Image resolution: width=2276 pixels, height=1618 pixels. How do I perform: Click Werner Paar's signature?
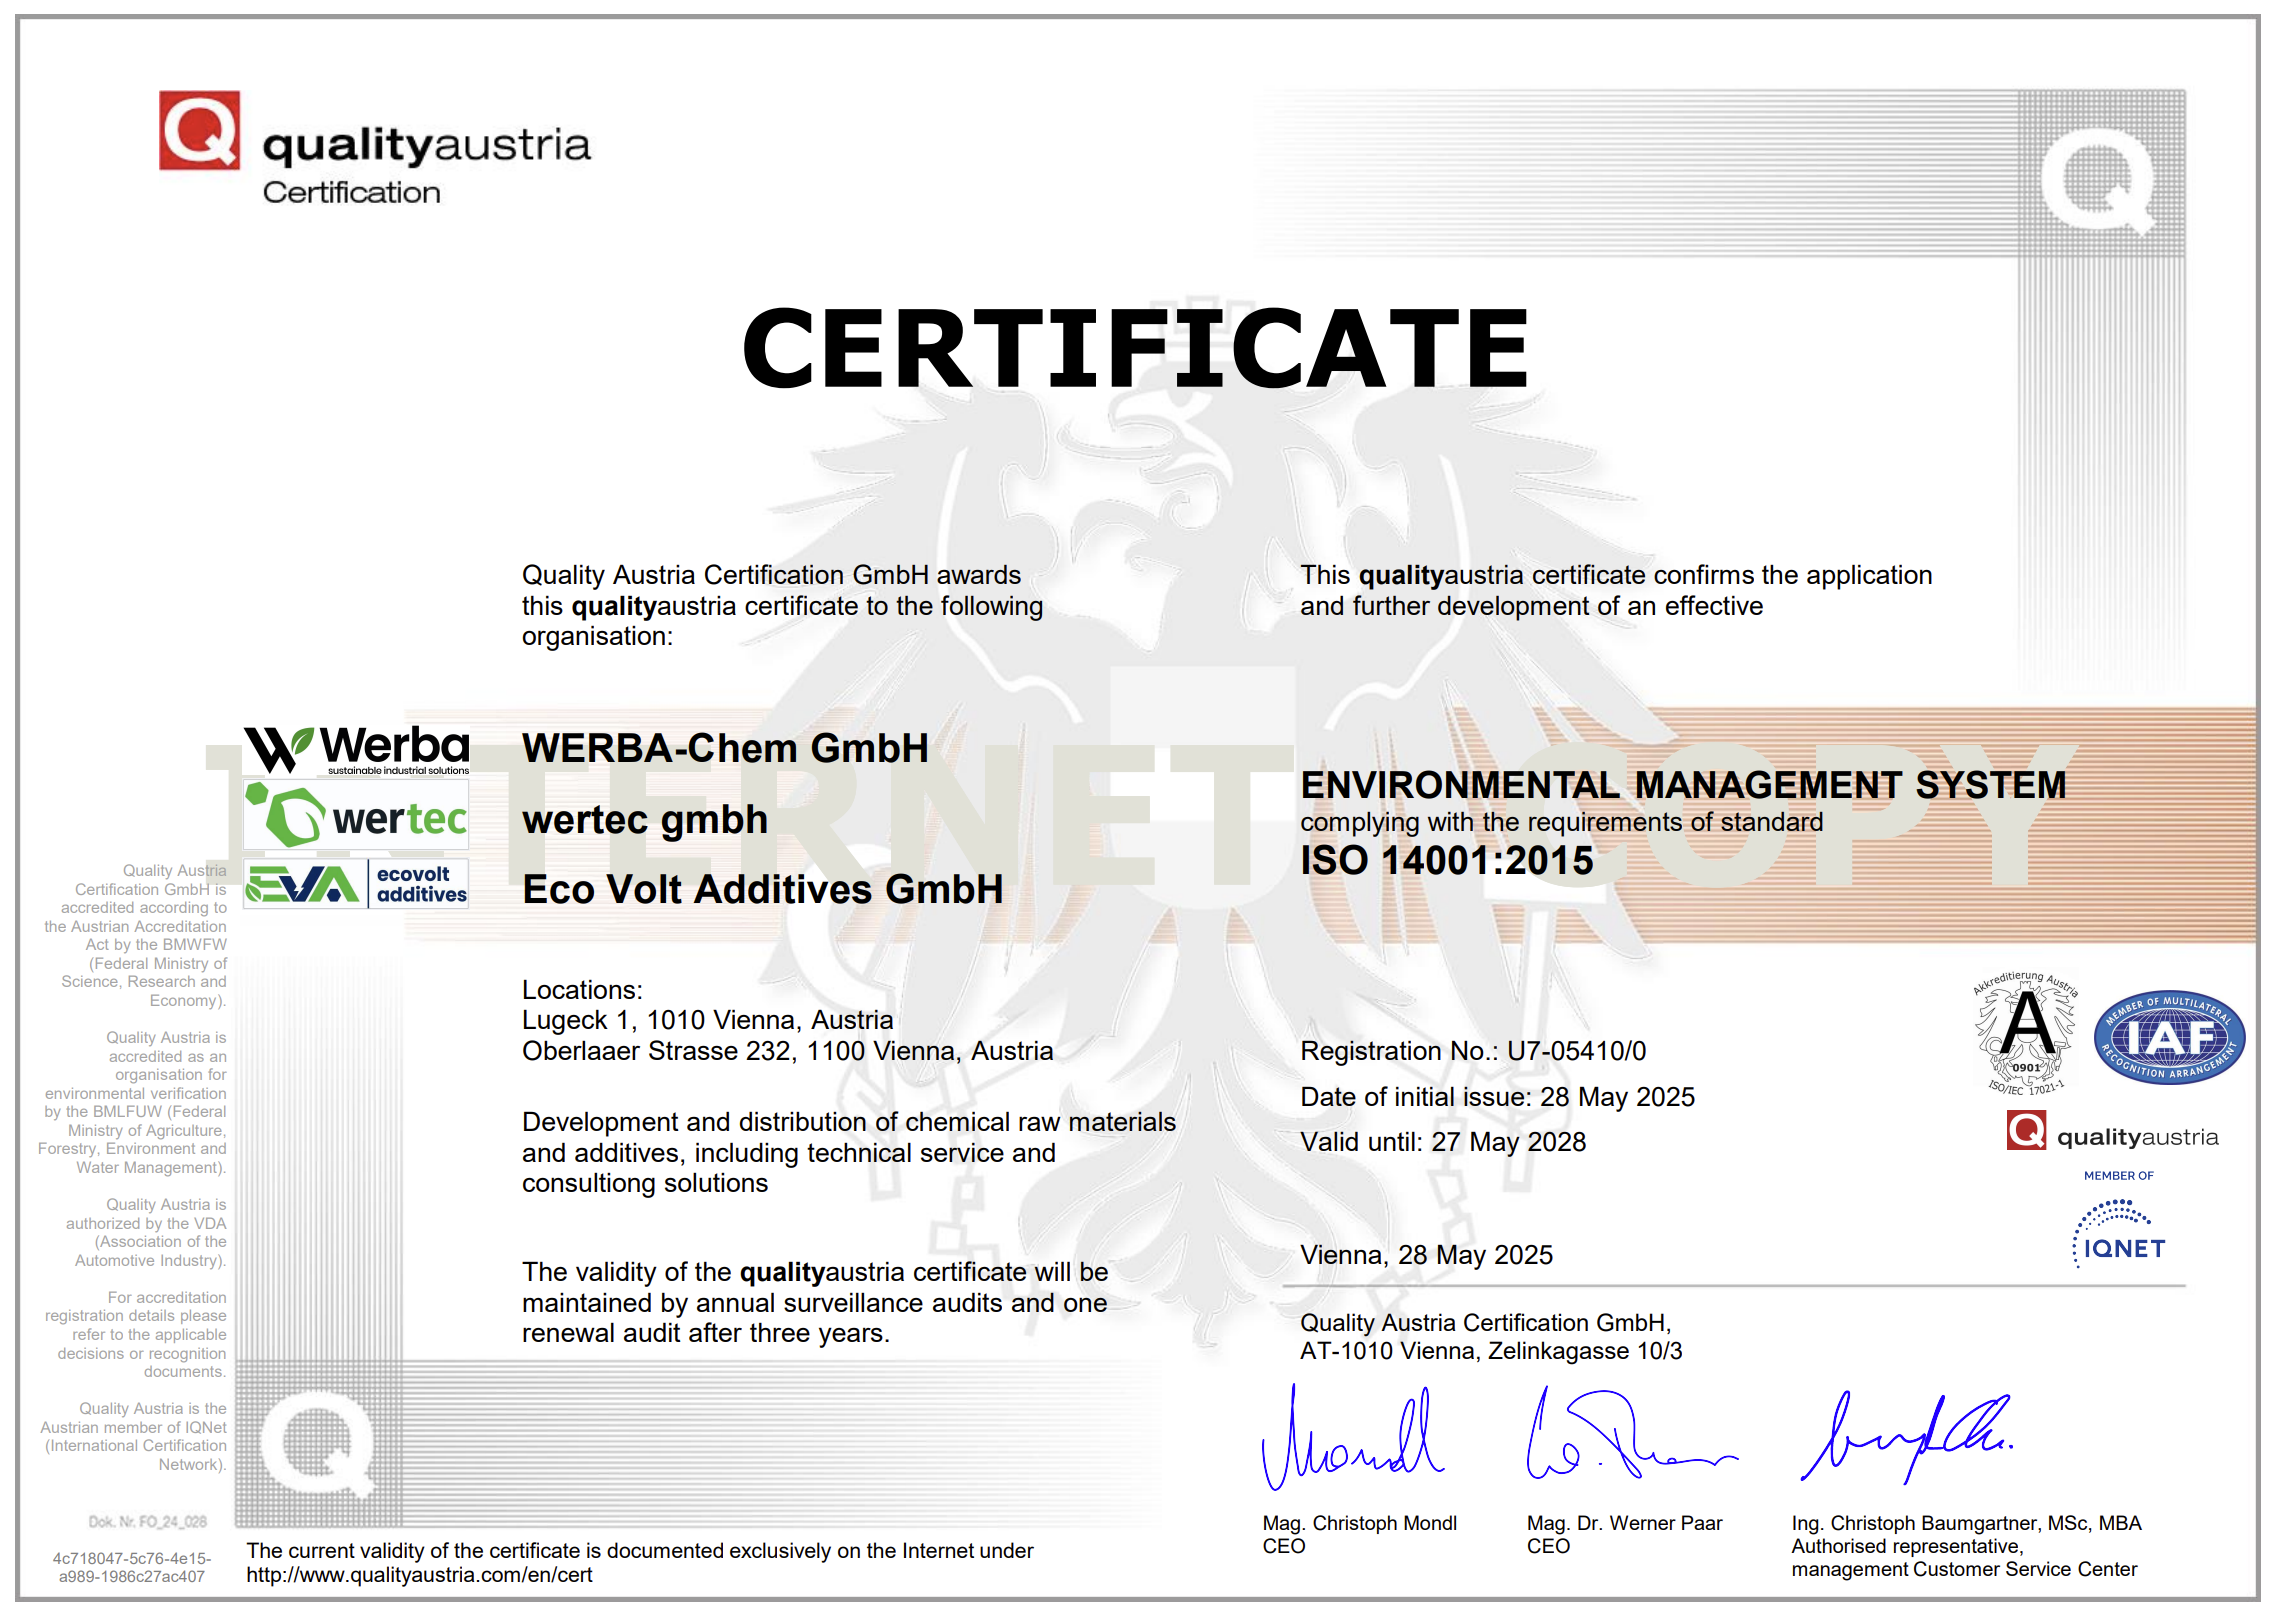tap(1631, 1434)
